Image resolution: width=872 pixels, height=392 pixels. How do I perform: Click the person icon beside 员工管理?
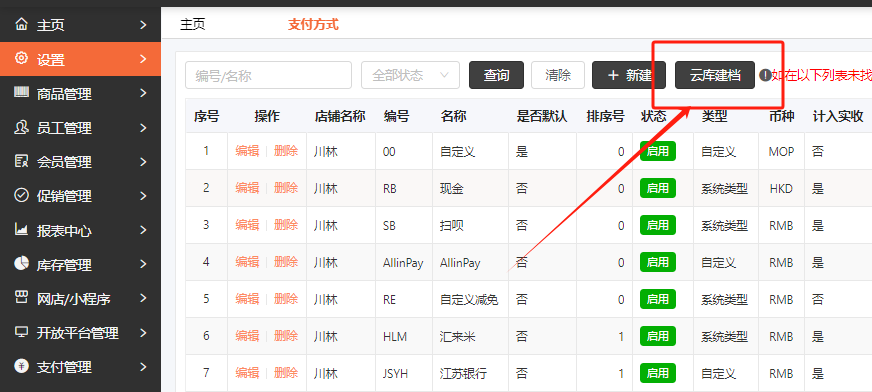coord(21,127)
